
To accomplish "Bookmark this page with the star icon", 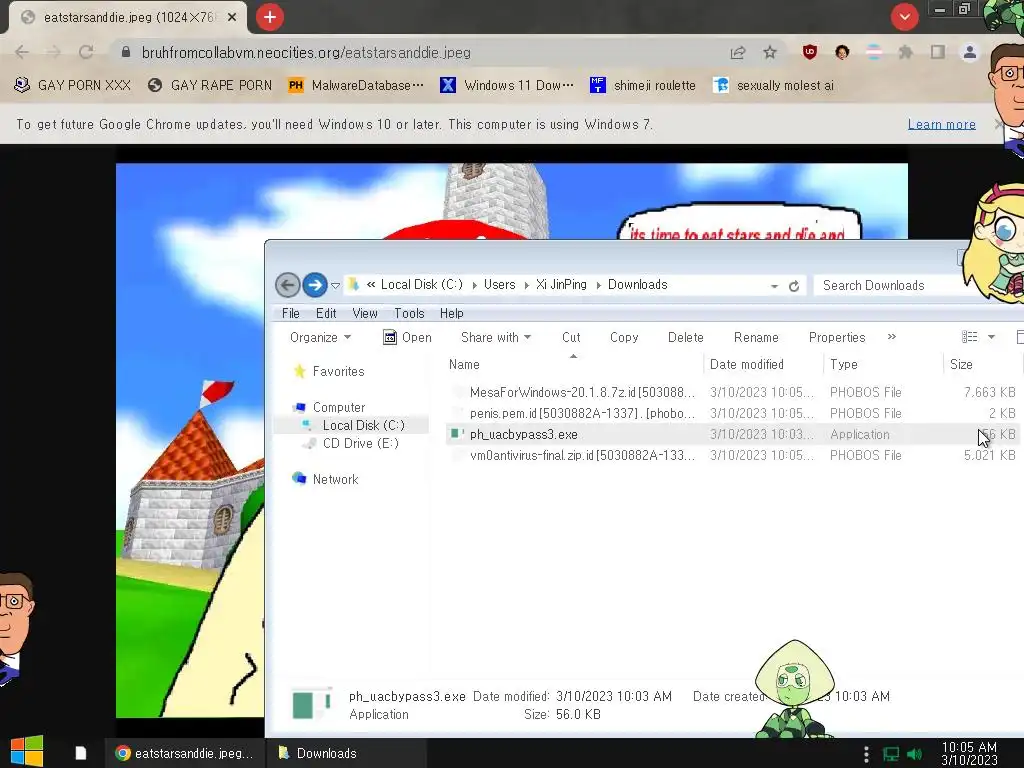I will click(770, 52).
